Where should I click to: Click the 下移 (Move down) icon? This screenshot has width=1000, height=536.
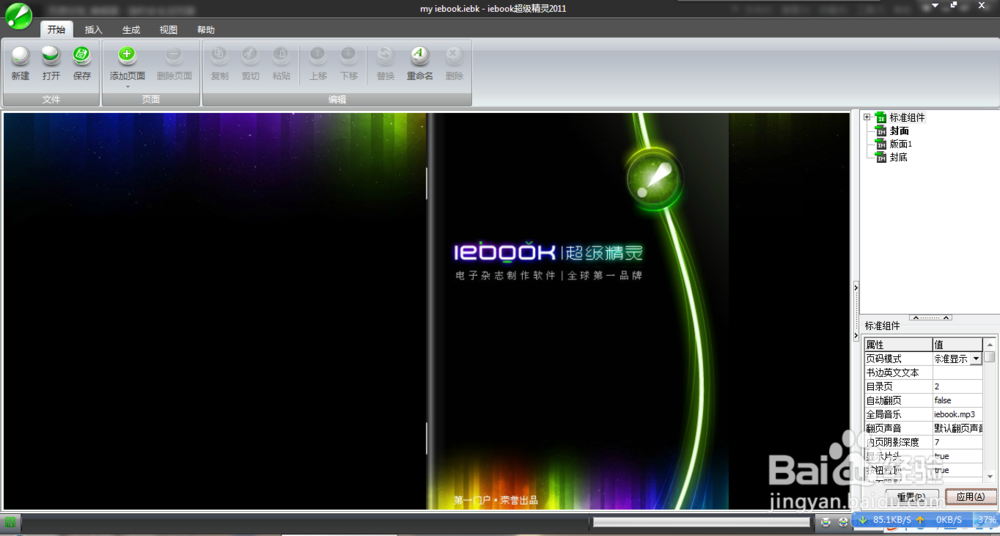[349, 56]
